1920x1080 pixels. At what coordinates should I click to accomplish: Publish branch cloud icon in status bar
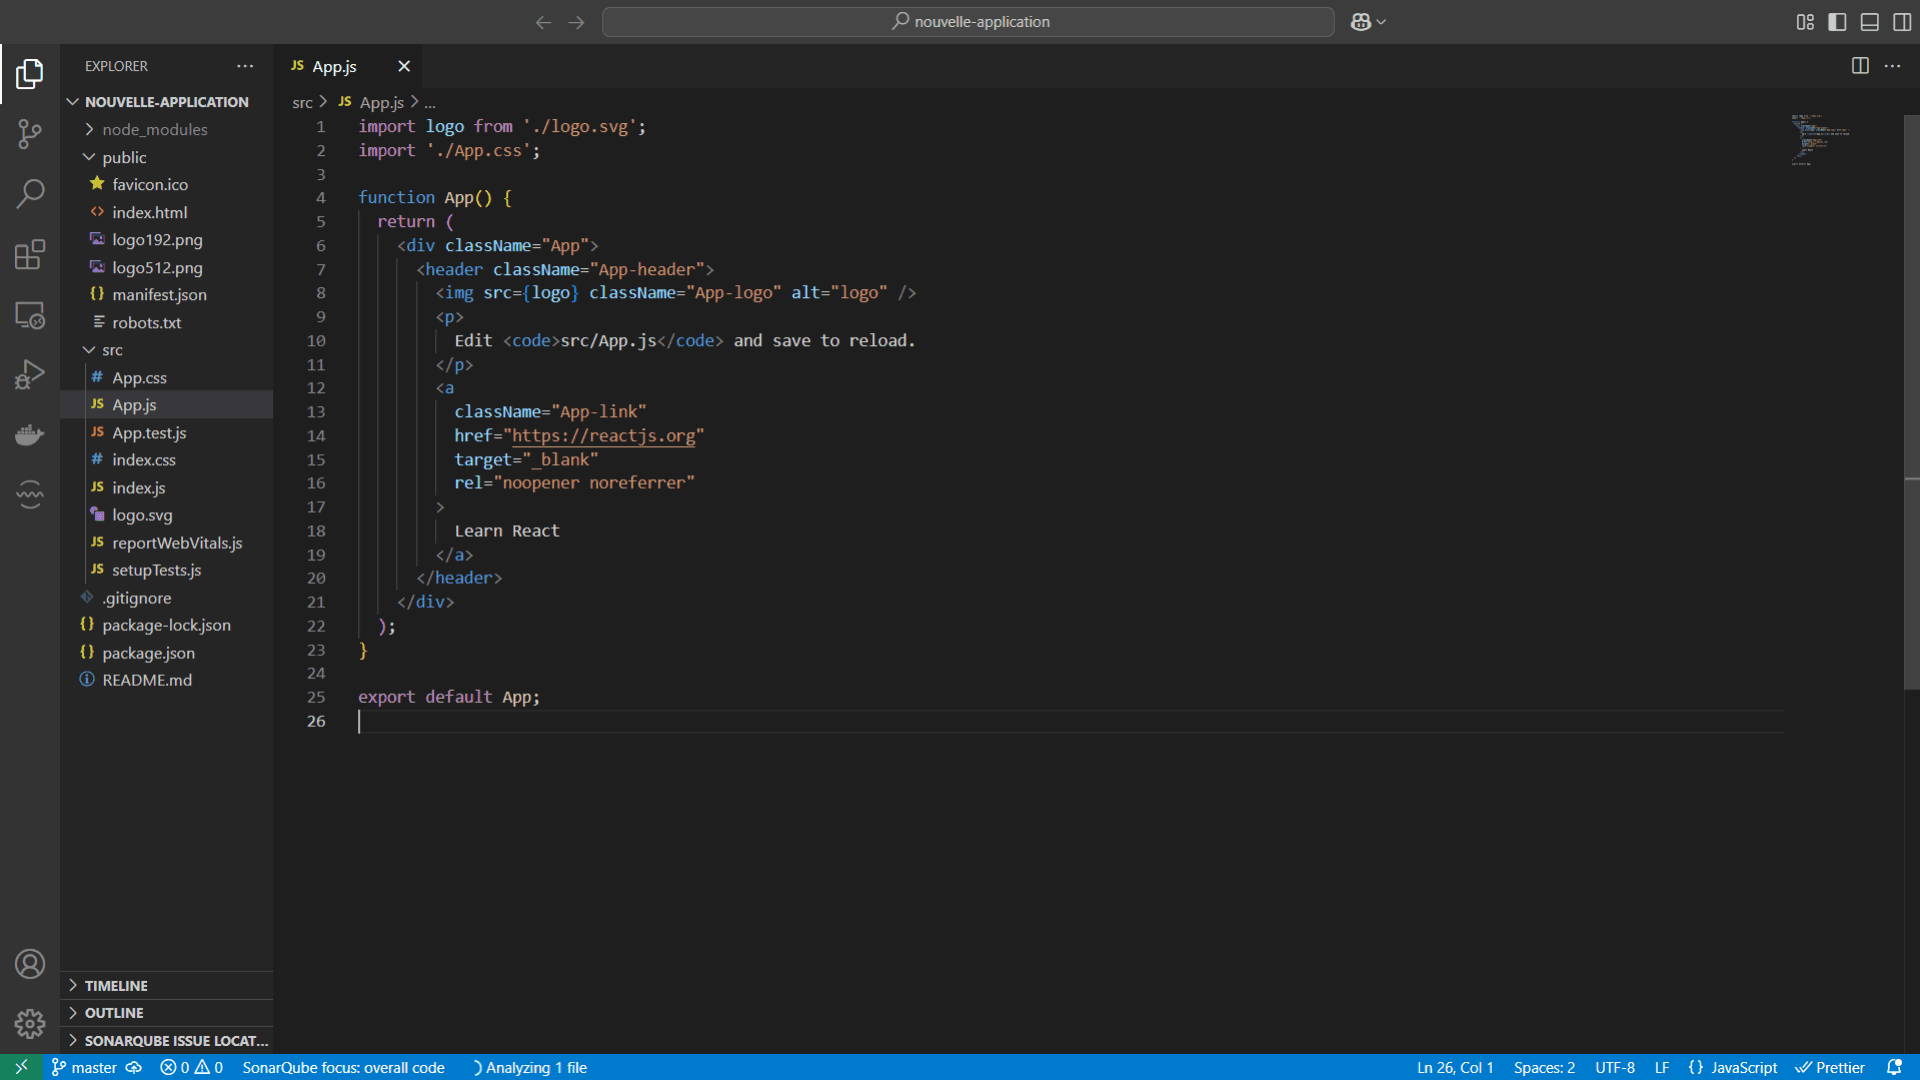pyautogui.click(x=134, y=1067)
